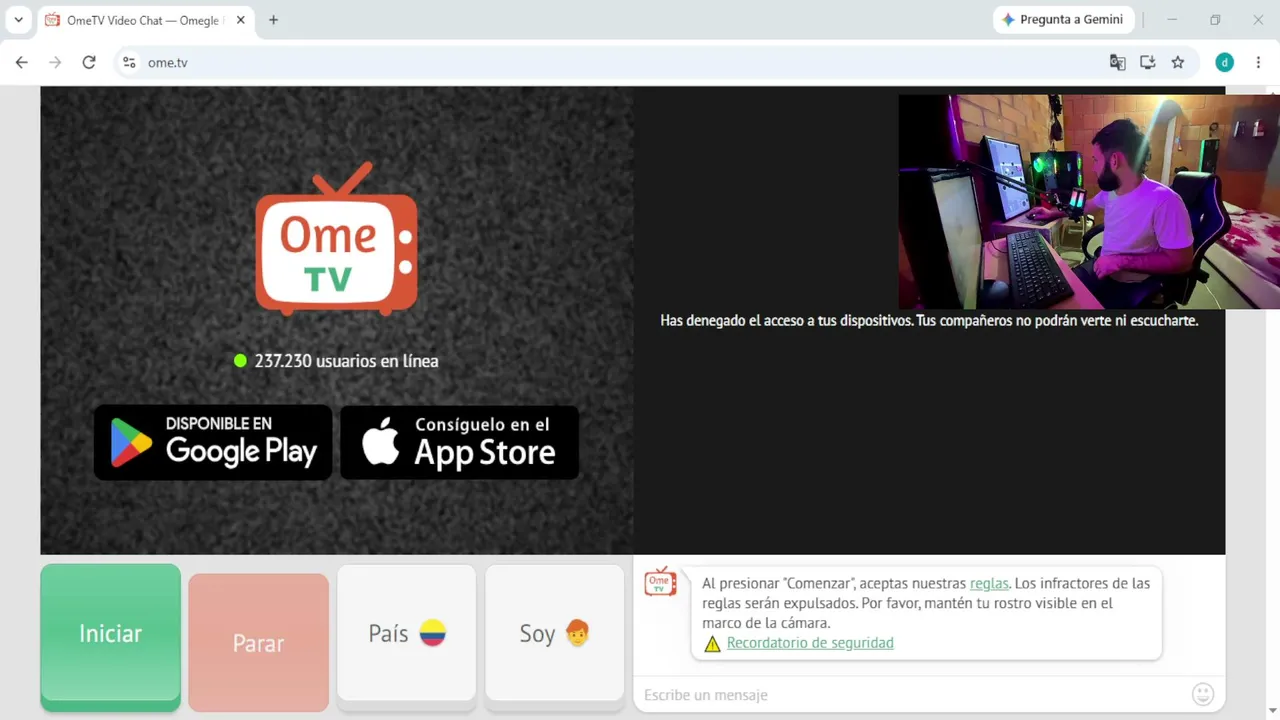Viewport: 1280px width, 720px height.
Task: Open the emoji picker smiley icon
Action: click(x=1203, y=694)
